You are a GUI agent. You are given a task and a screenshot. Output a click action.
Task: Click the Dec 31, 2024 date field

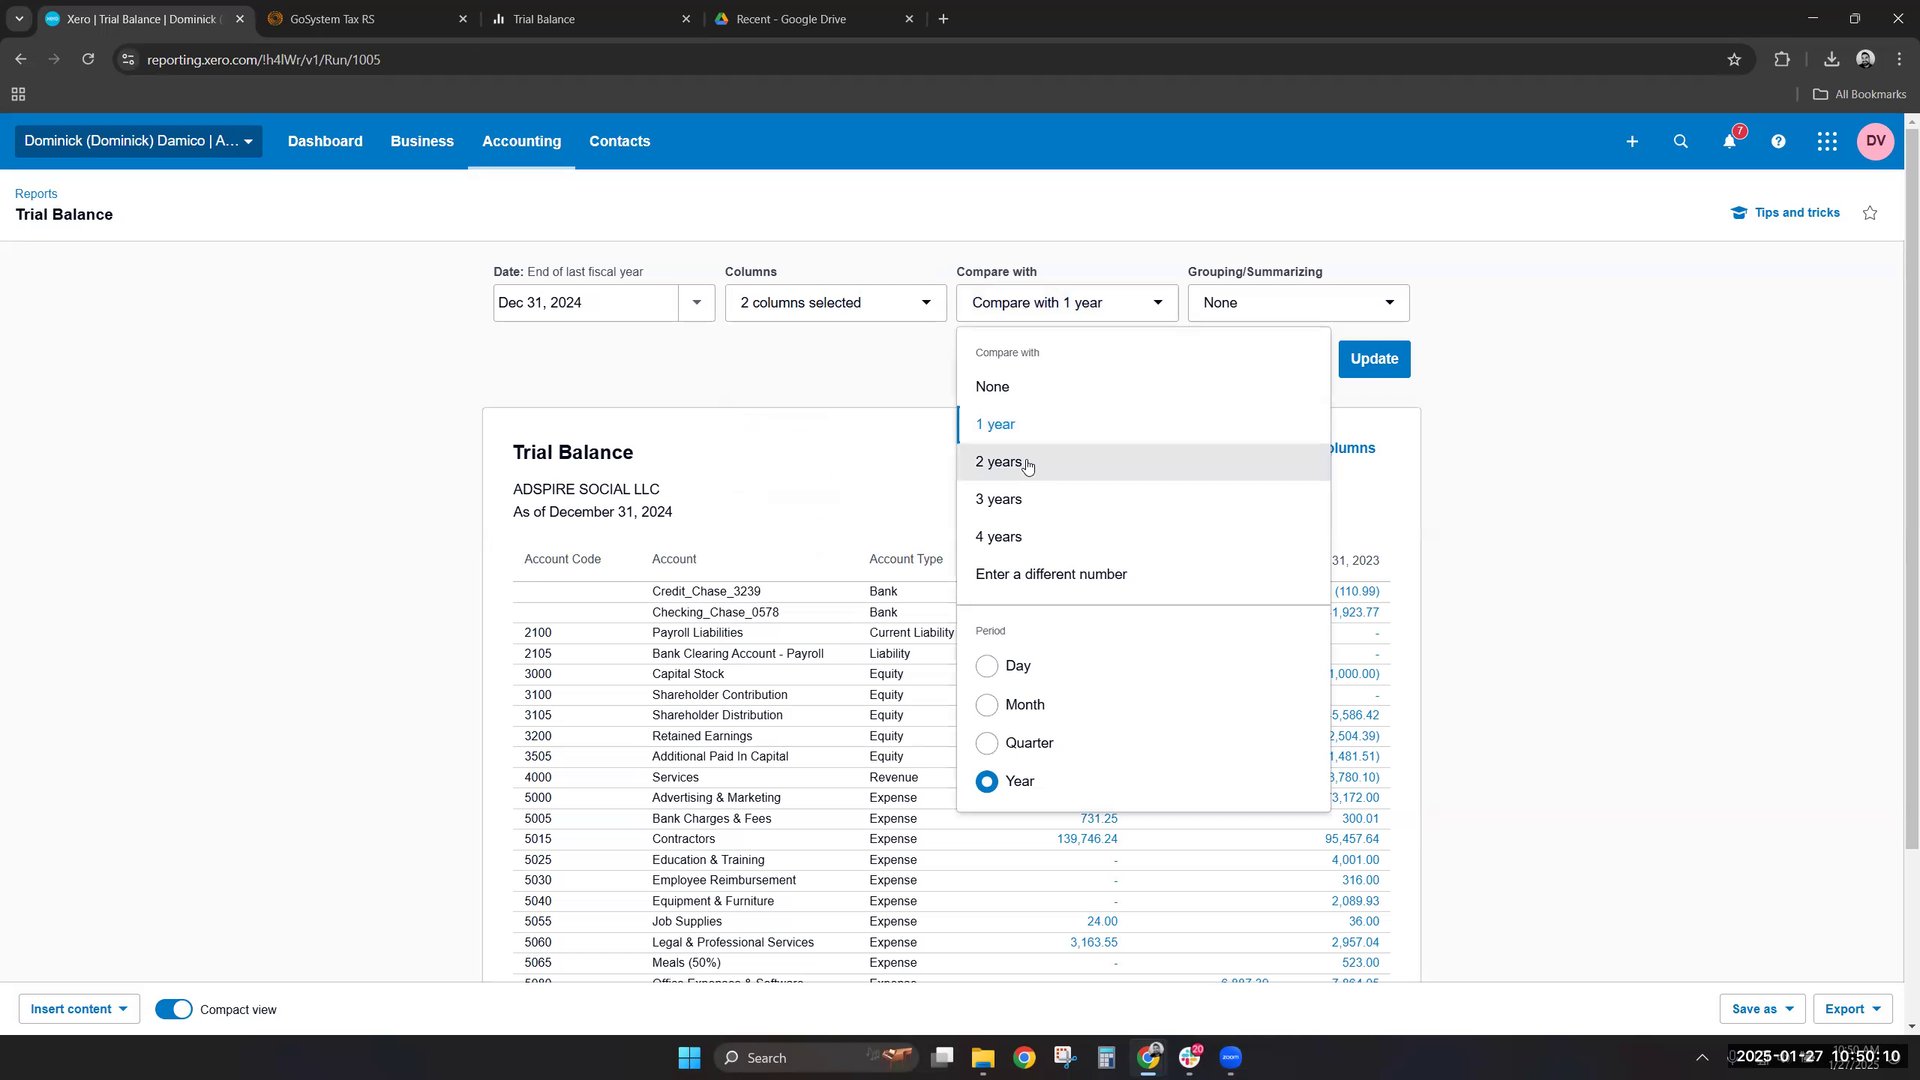point(585,303)
